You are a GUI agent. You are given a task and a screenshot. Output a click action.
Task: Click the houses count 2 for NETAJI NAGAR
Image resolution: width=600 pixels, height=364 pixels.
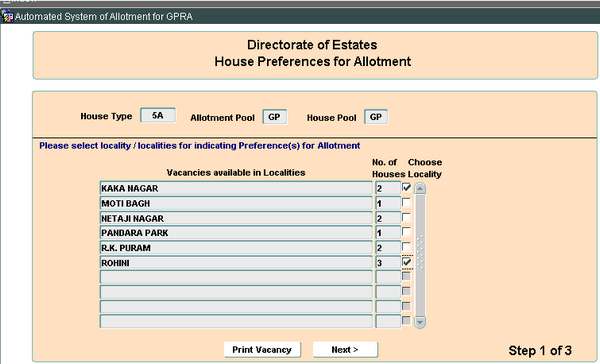click(x=388, y=218)
